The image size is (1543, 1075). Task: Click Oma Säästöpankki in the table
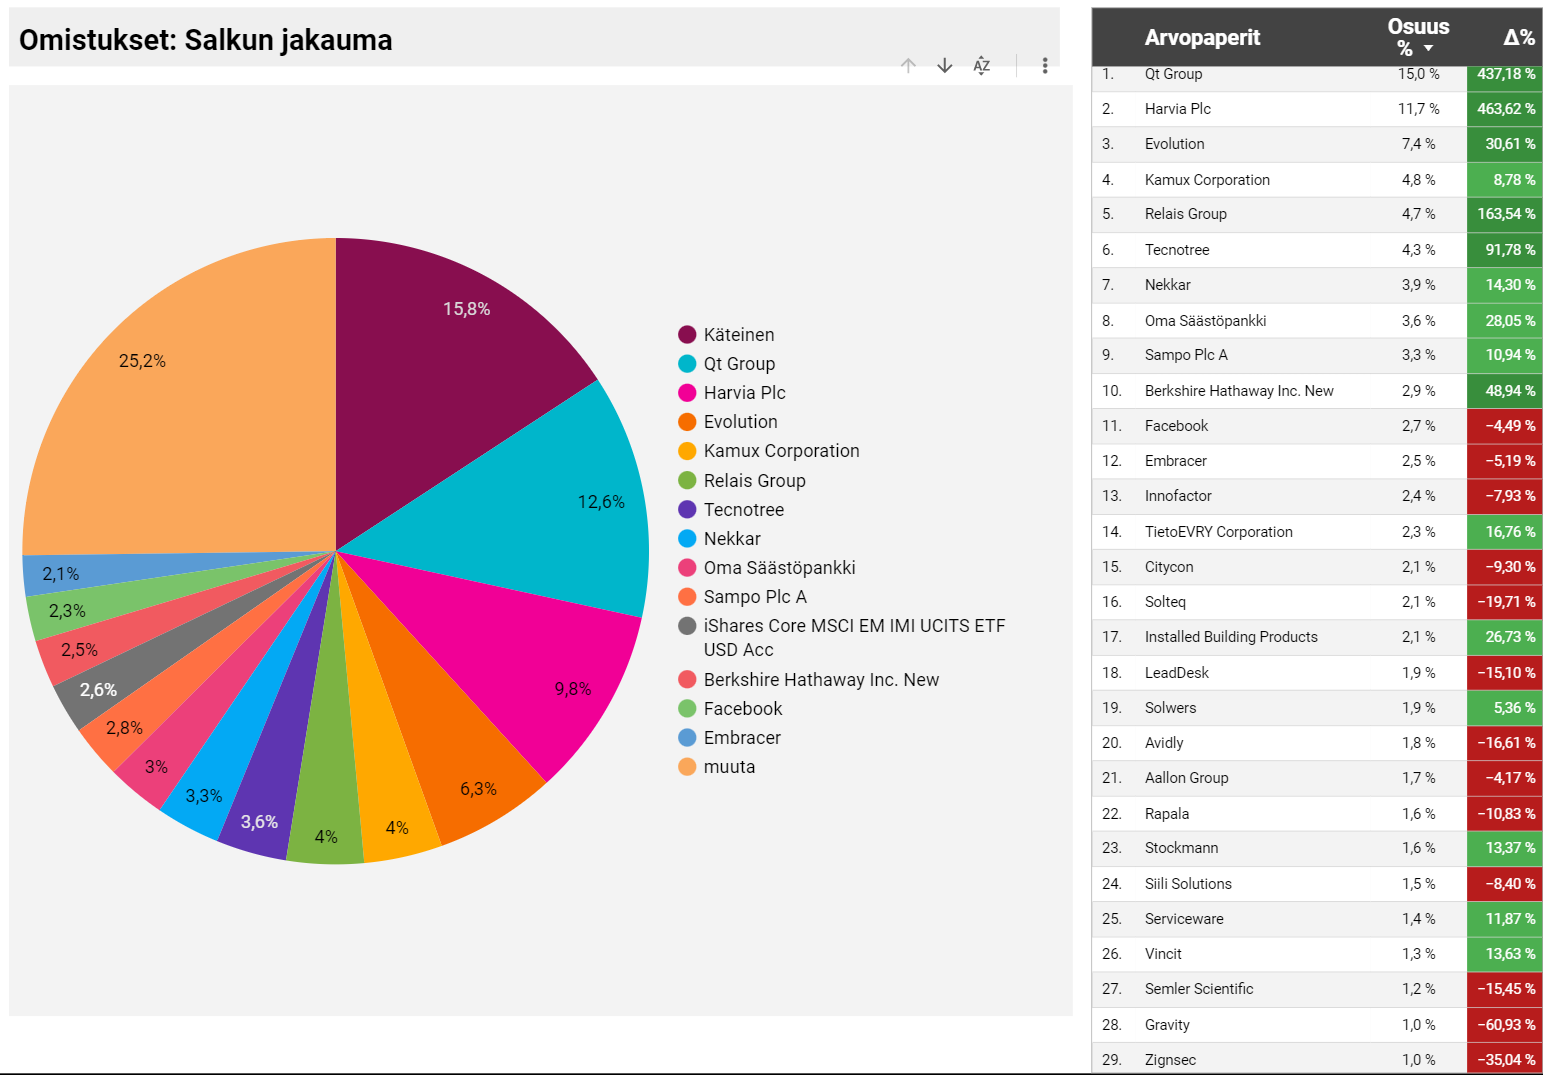1205,321
